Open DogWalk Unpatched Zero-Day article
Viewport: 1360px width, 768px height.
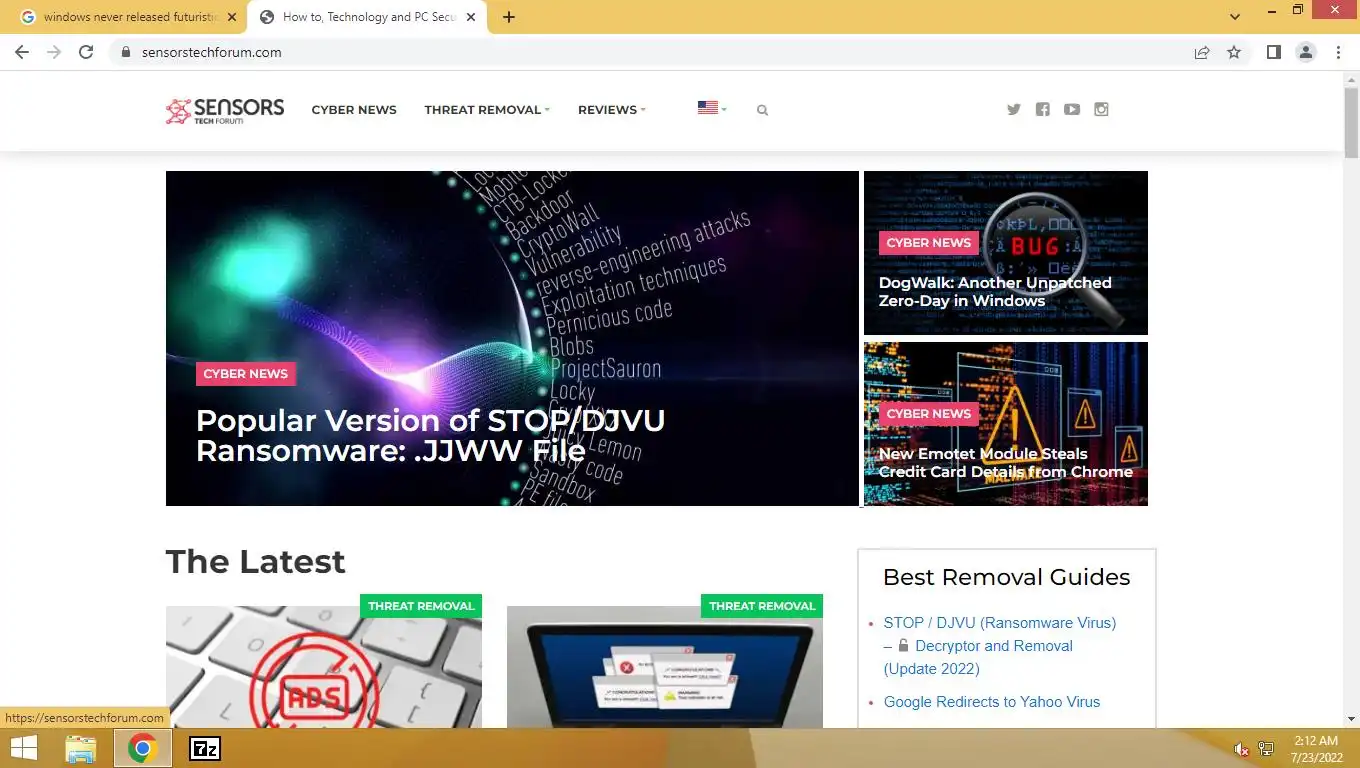point(995,292)
